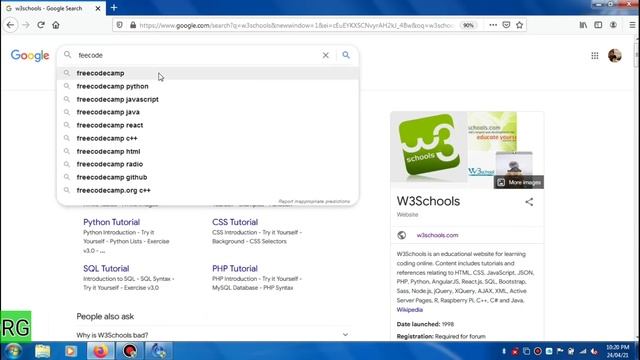
Task: Clear search text with X icon
Action: click(325, 55)
